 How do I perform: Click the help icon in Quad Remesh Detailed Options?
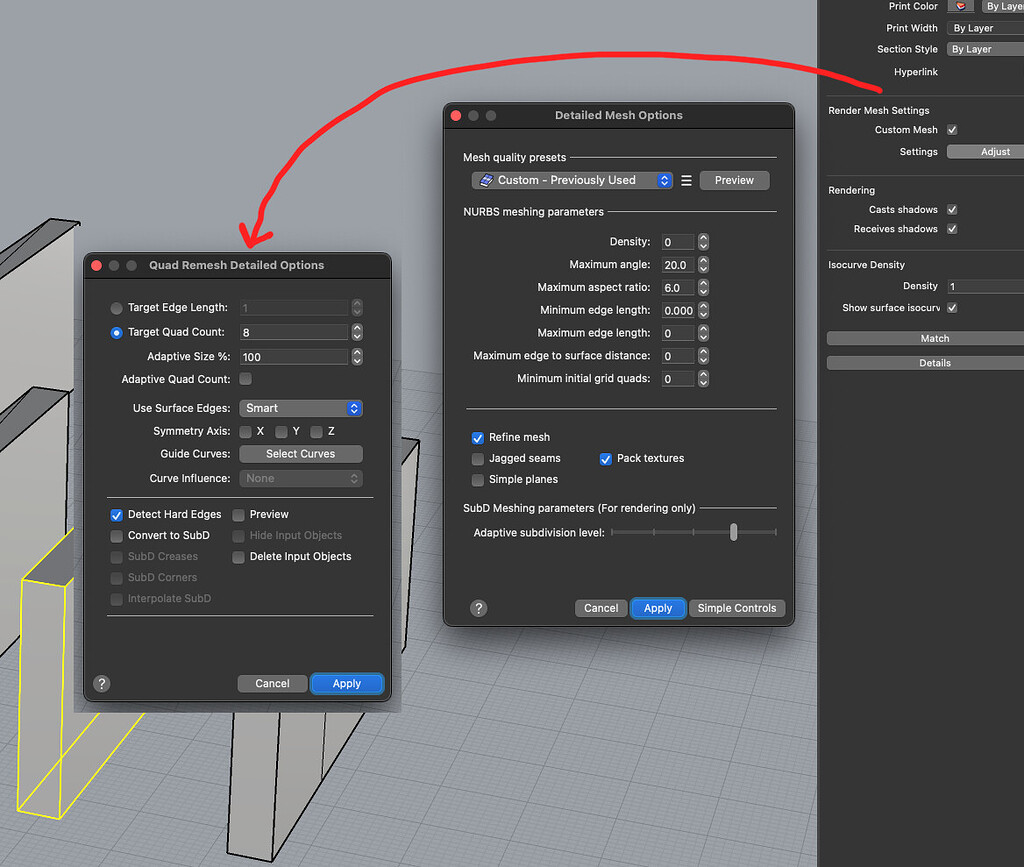(x=101, y=683)
